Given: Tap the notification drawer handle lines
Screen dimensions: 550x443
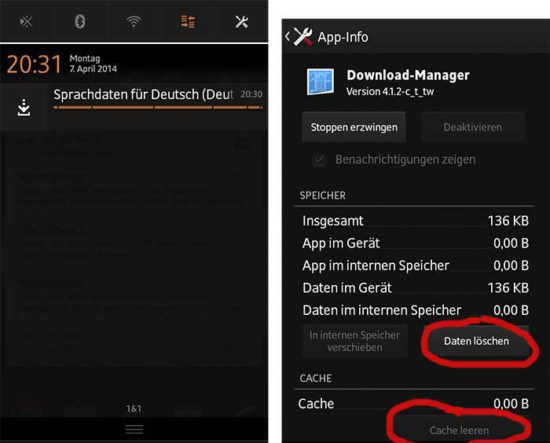Looking at the screenshot, I should point(134,429).
